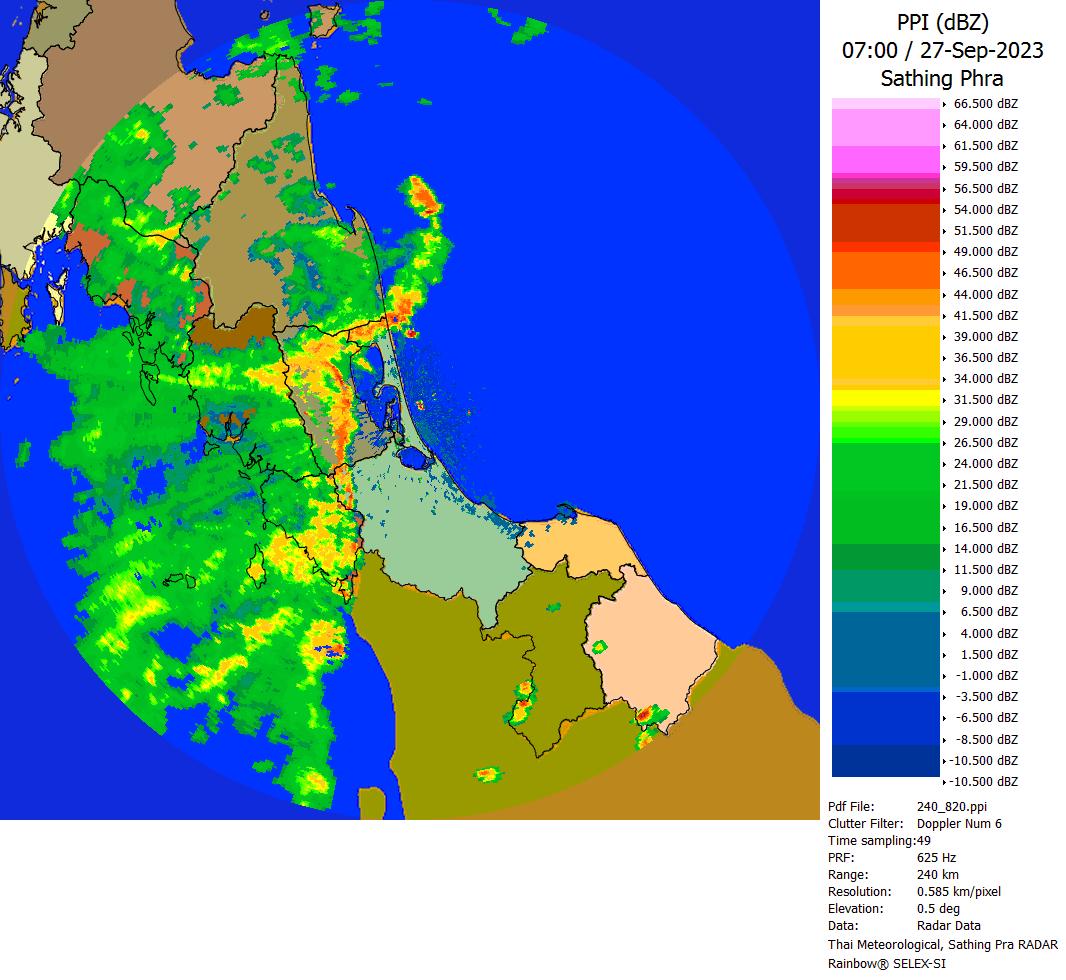The width and height of the screenshot is (1066, 980).
Task: Select the bright green swatch beside 21.500 dBZ
Action: point(886,485)
